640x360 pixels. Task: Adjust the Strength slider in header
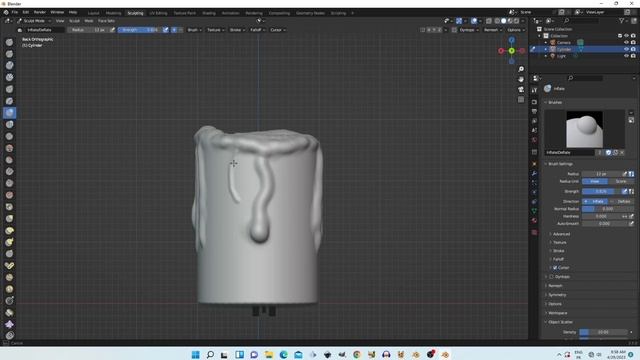pyautogui.click(x=140, y=30)
